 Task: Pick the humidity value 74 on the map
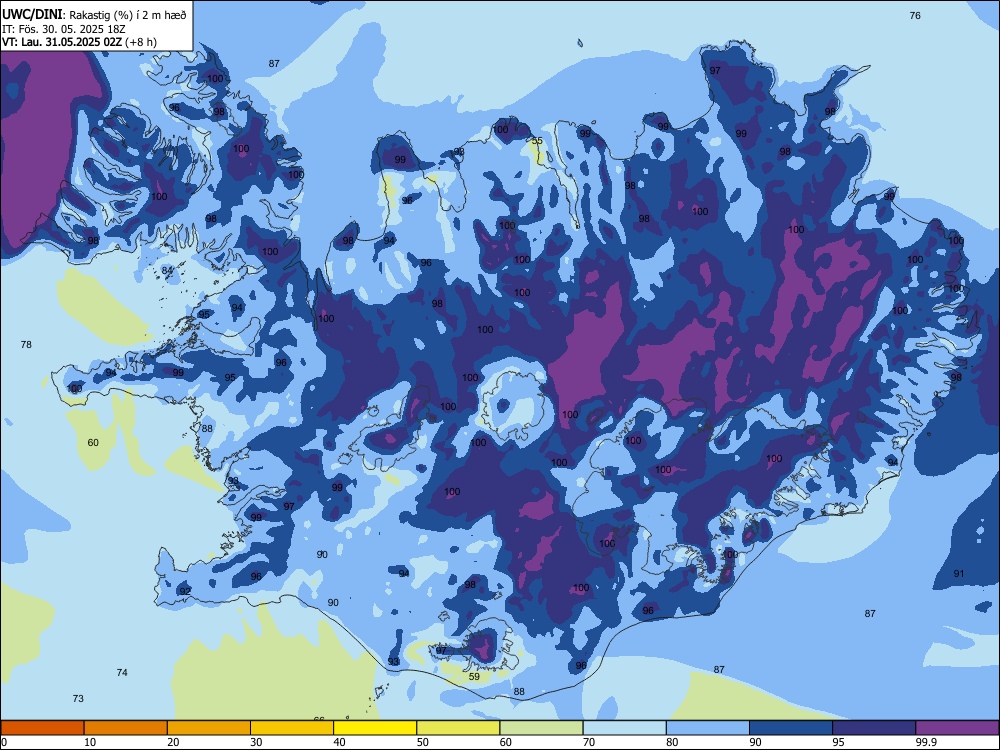pos(122,672)
